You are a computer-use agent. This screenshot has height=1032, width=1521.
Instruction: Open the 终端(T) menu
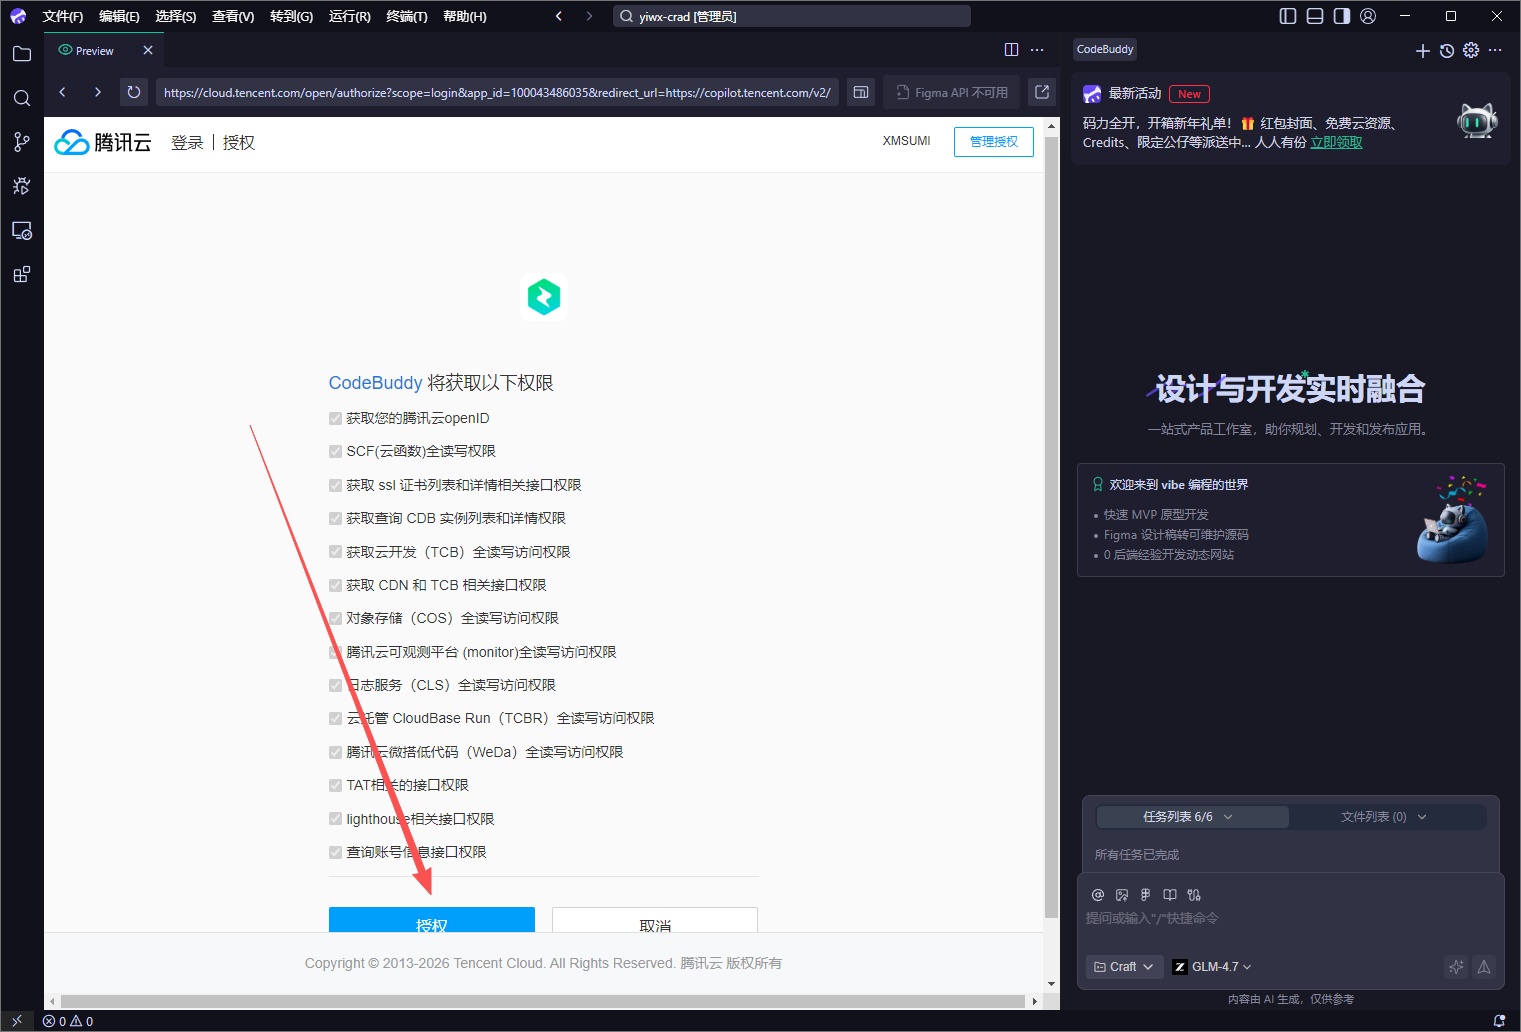coord(406,16)
